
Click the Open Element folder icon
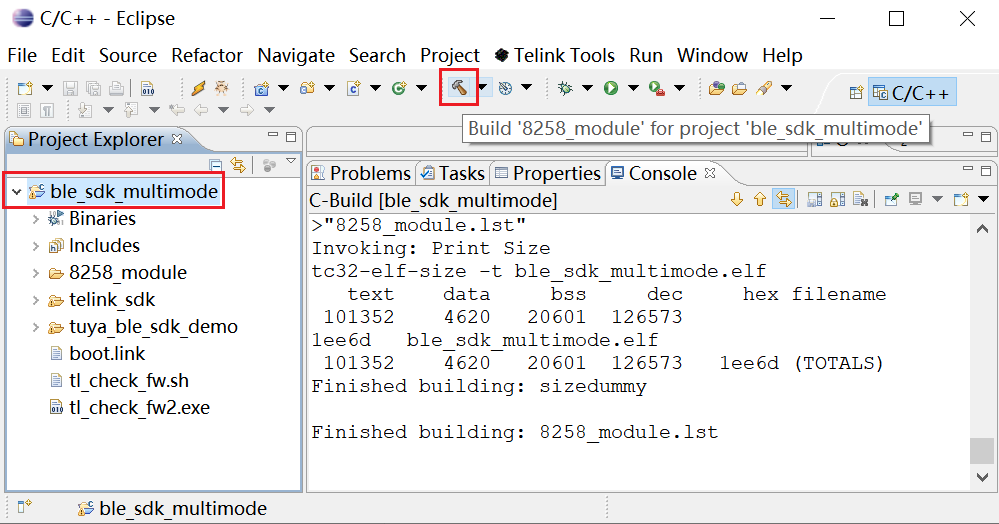(717, 88)
